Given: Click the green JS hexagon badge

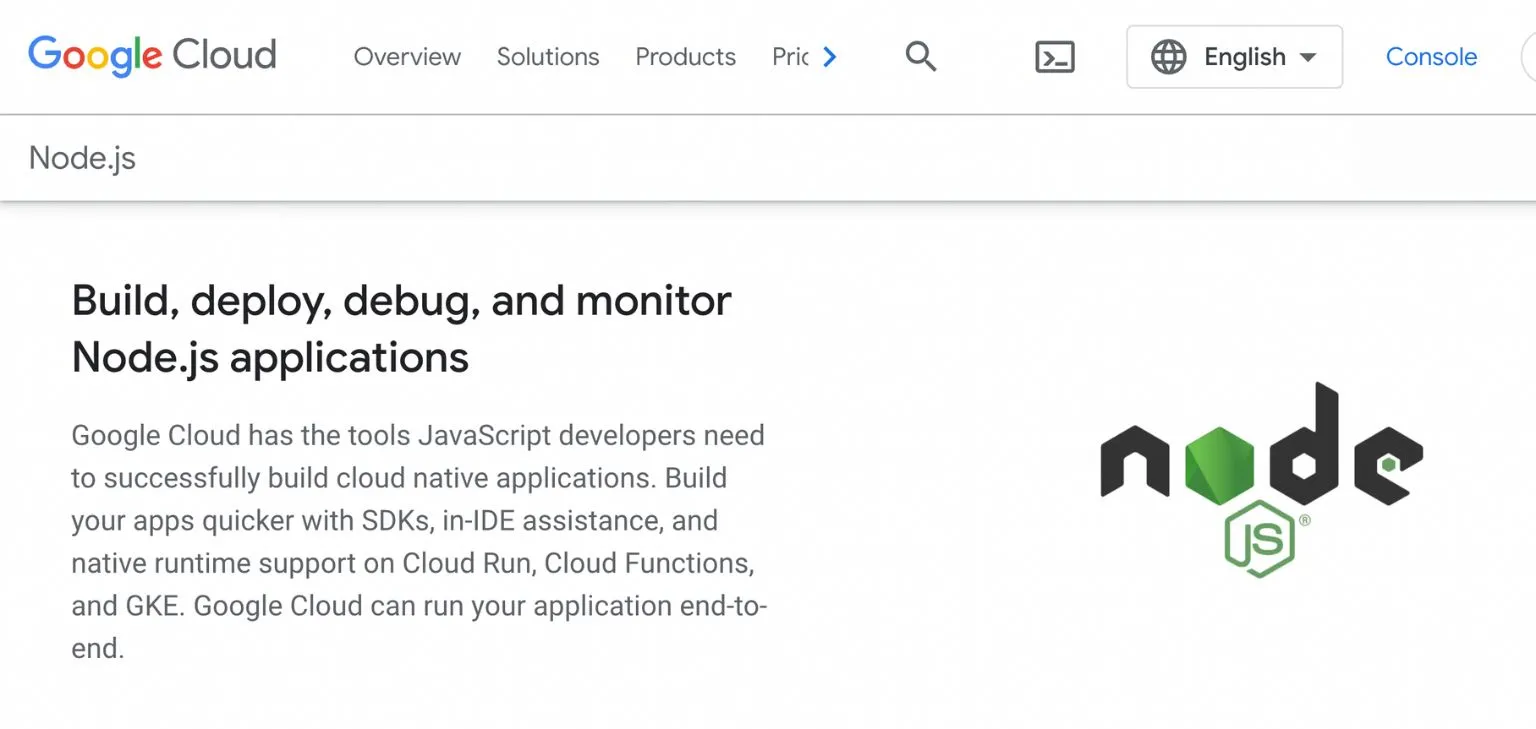Looking at the screenshot, I should 1259,540.
